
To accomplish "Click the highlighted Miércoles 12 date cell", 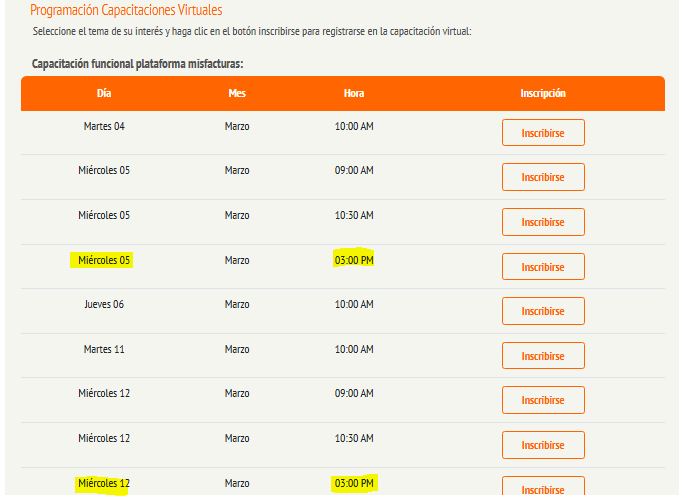I will [104, 484].
